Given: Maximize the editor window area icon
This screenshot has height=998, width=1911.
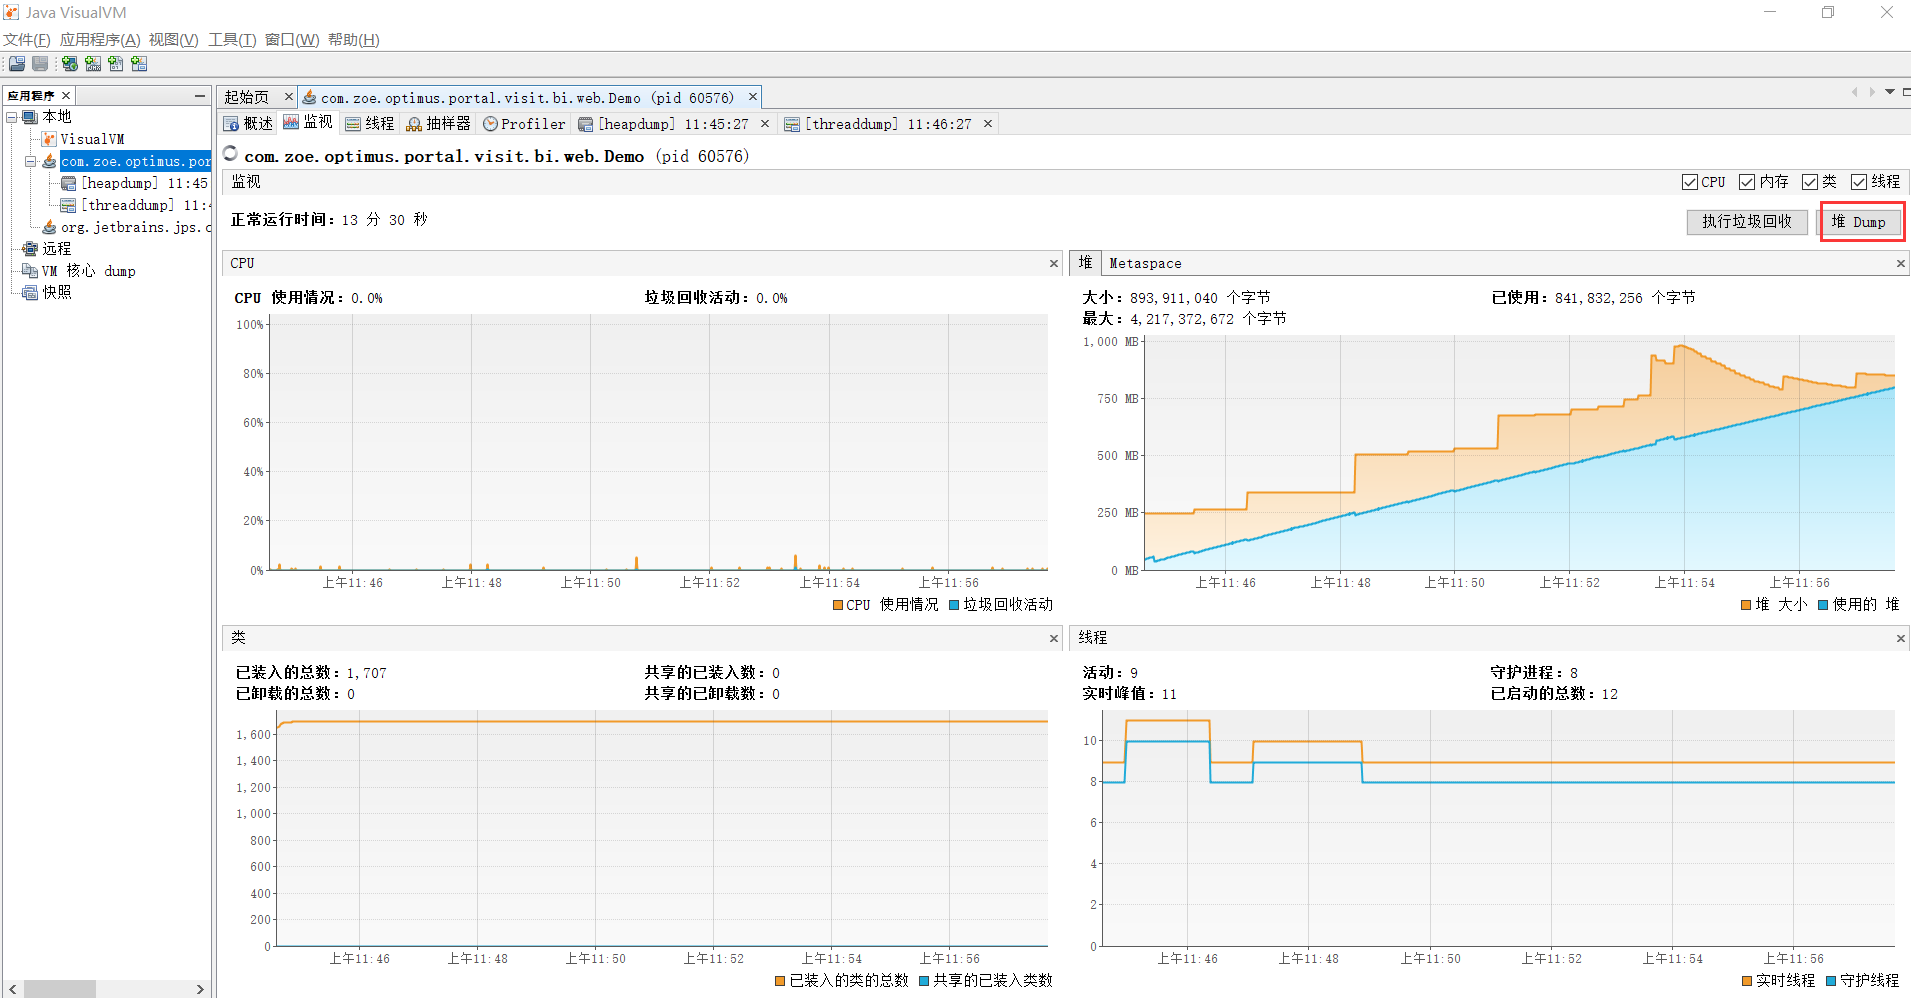Looking at the screenshot, I should [x=1906, y=92].
